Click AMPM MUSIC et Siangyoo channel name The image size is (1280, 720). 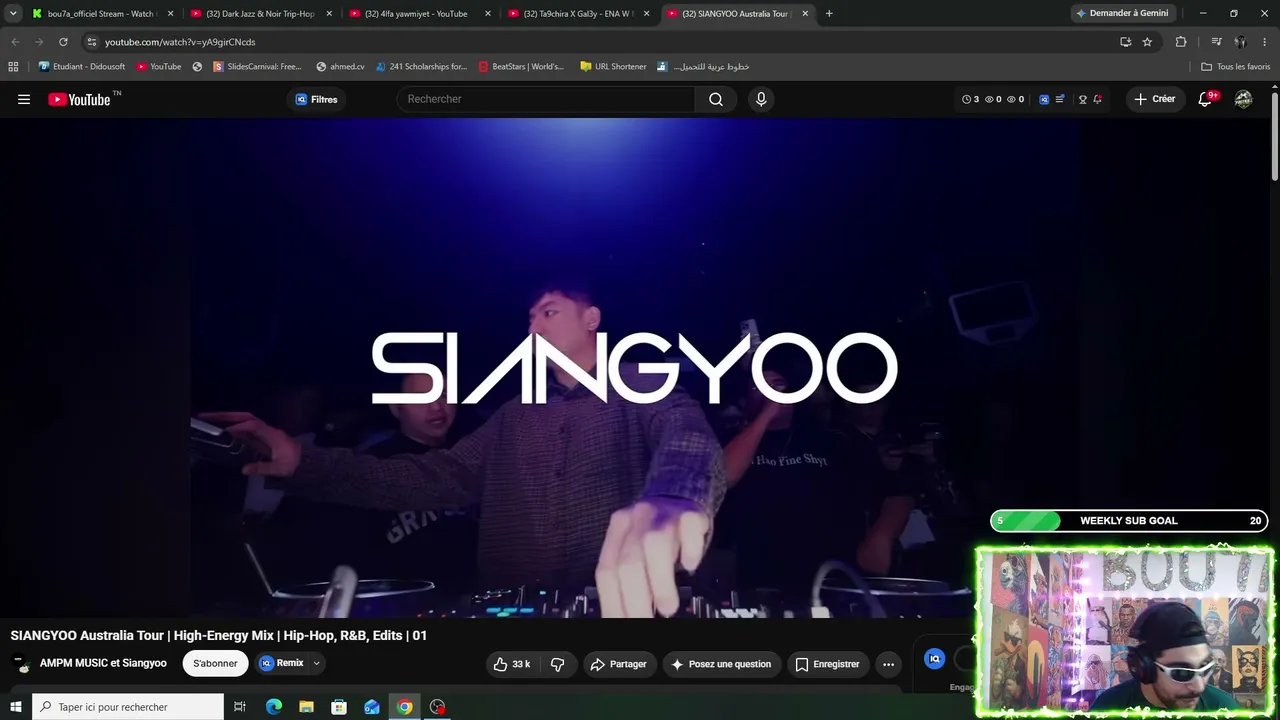(103, 663)
